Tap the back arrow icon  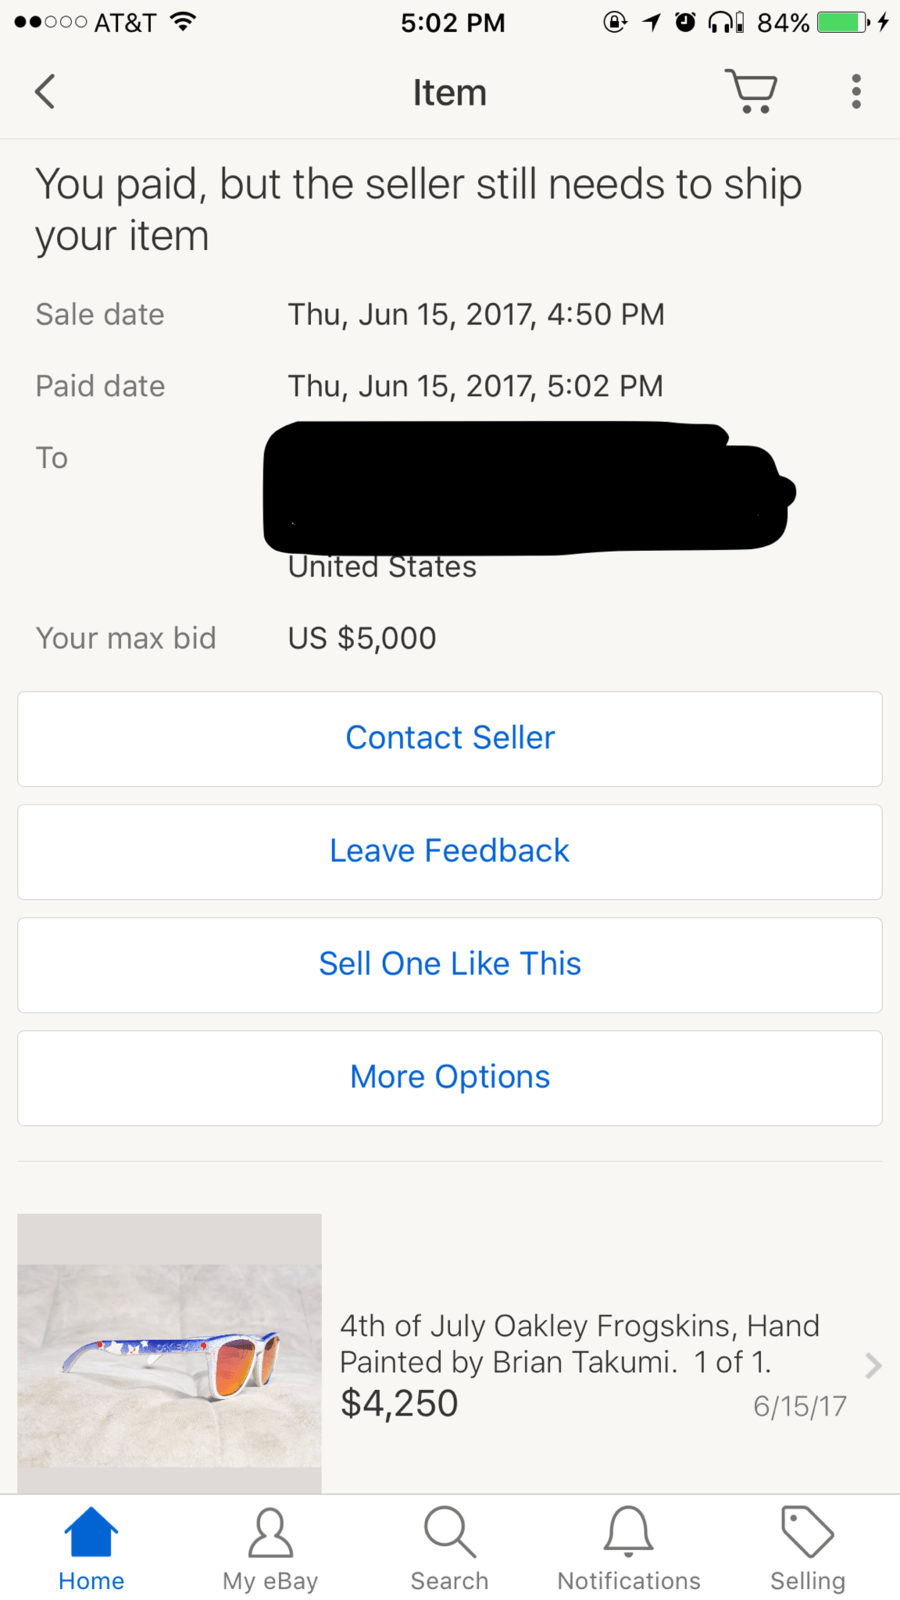coord(45,92)
